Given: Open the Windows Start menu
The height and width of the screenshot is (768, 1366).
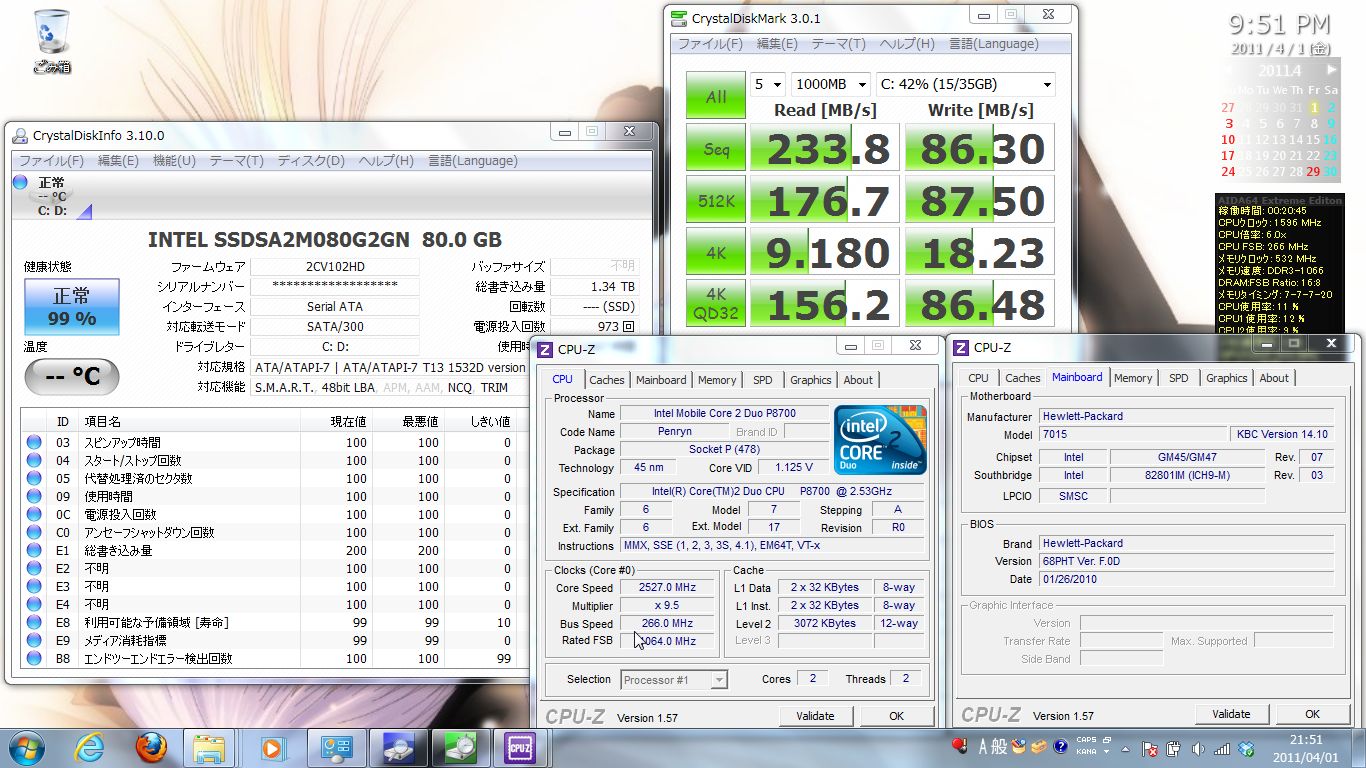Looking at the screenshot, I should 25,747.
